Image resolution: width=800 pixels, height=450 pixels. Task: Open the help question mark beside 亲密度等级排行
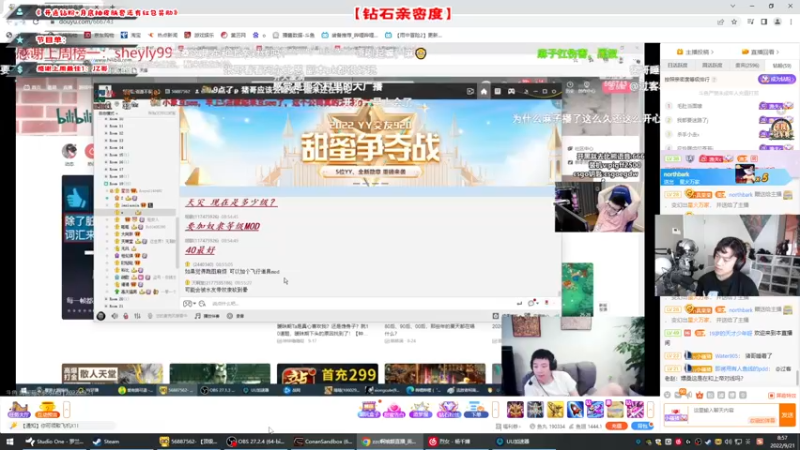pos(714,80)
